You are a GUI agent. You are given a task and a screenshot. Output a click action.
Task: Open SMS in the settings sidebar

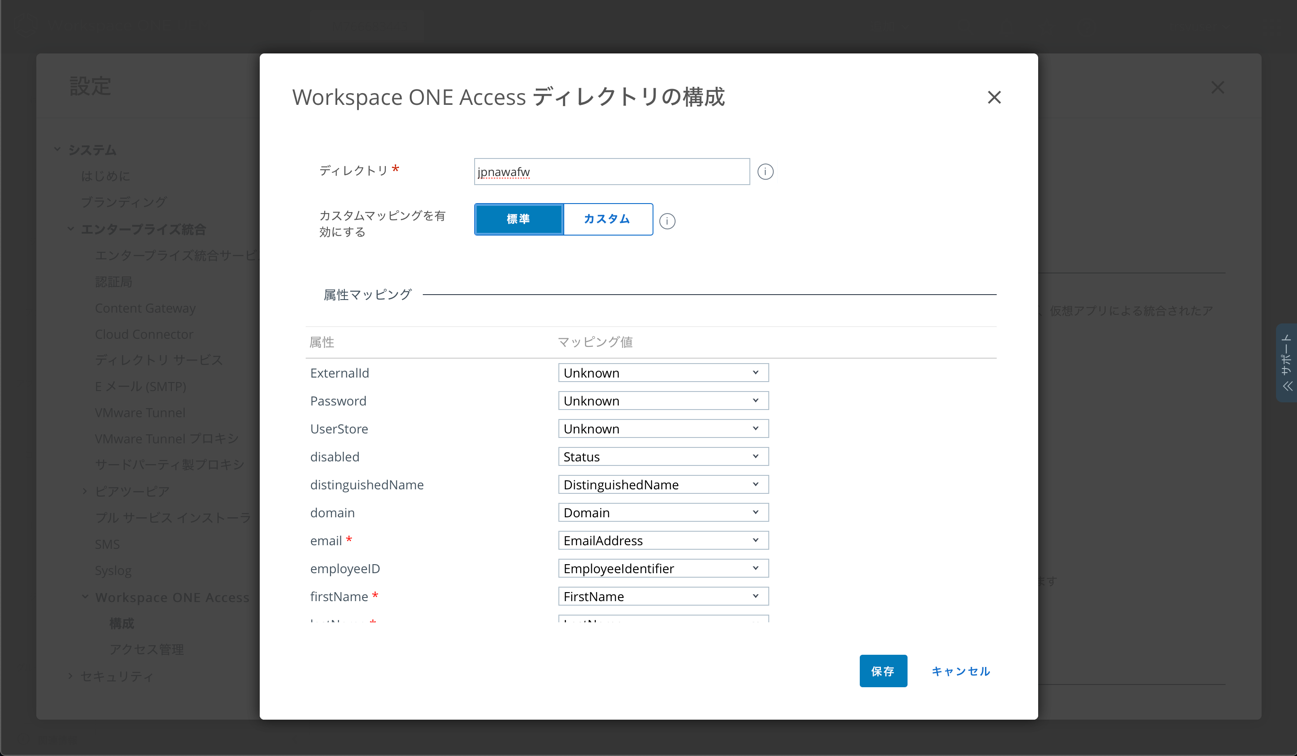pos(107,544)
